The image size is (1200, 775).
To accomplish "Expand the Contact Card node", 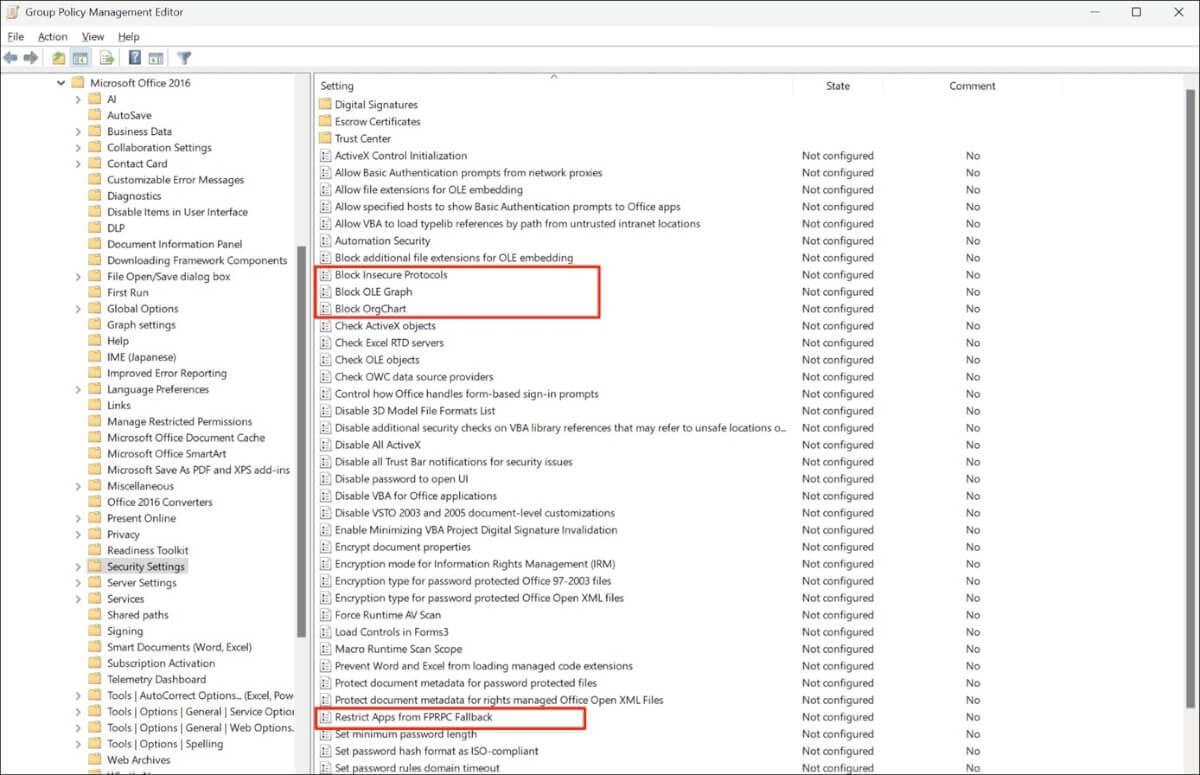I will coord(79,163).
